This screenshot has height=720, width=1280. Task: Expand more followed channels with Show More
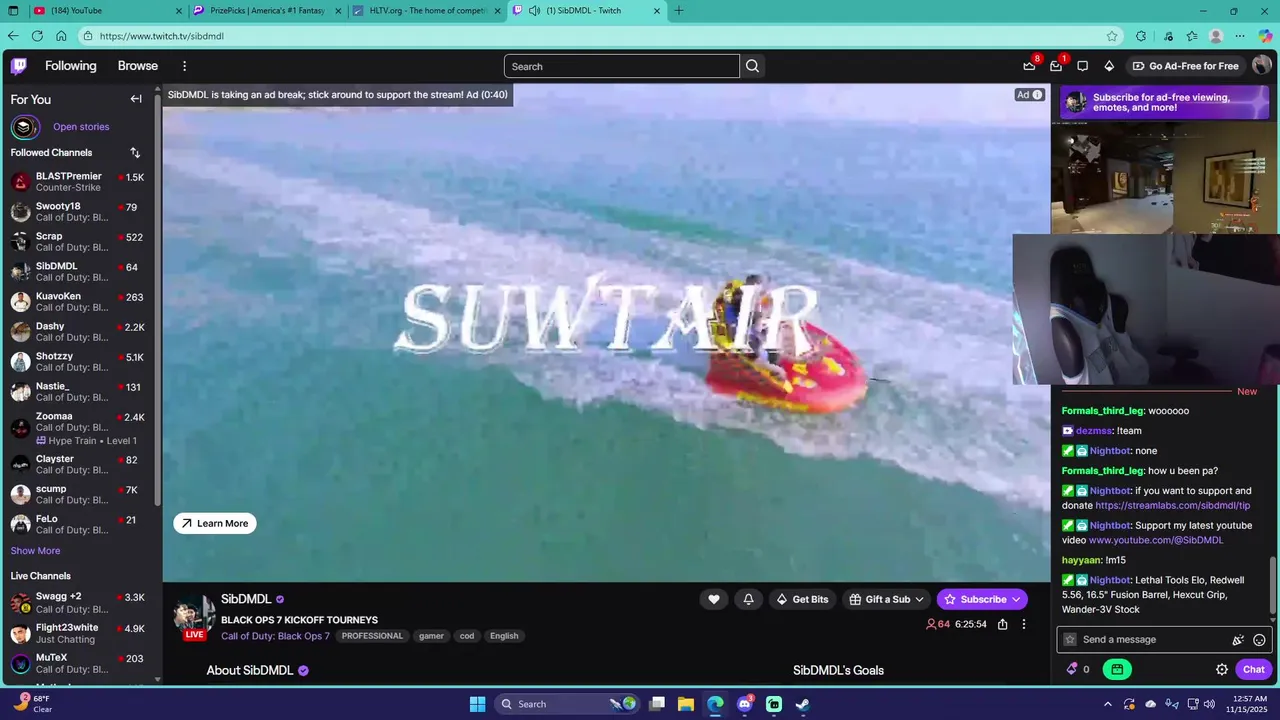pos(35,551)
